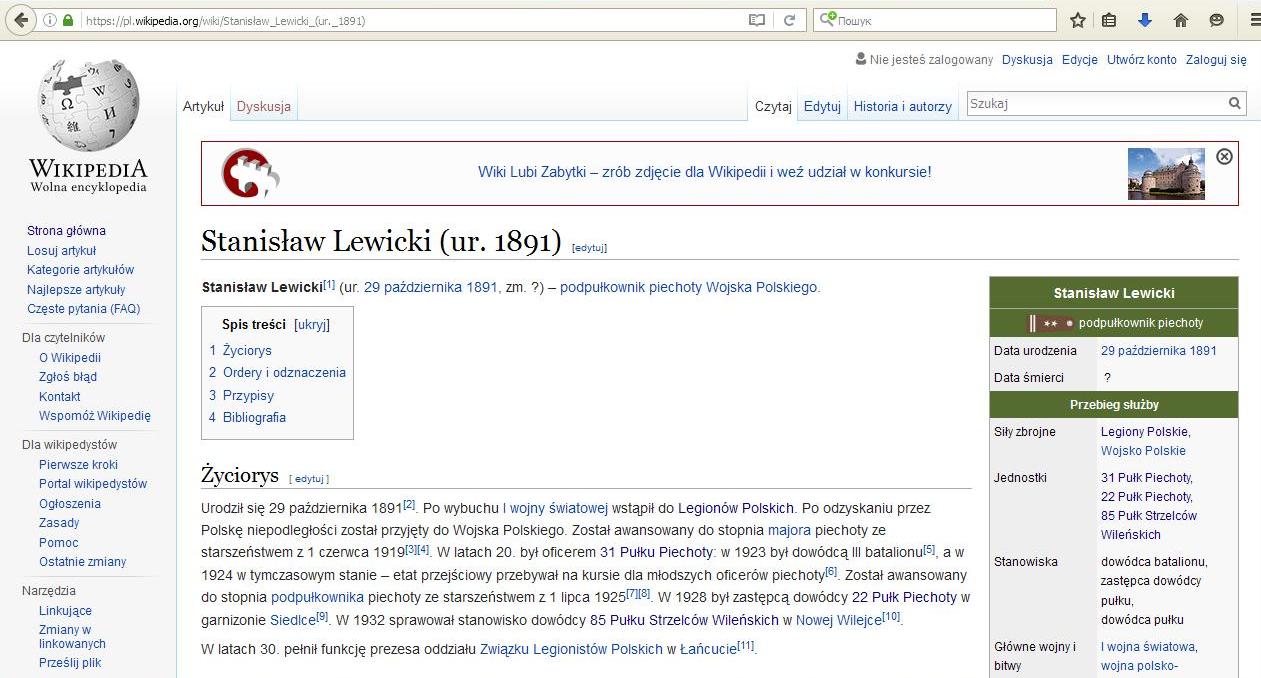The width and height of the screenshot is (1261, 678).
Task: Open Portal wikipedystów
Action: tap(93, 483)
